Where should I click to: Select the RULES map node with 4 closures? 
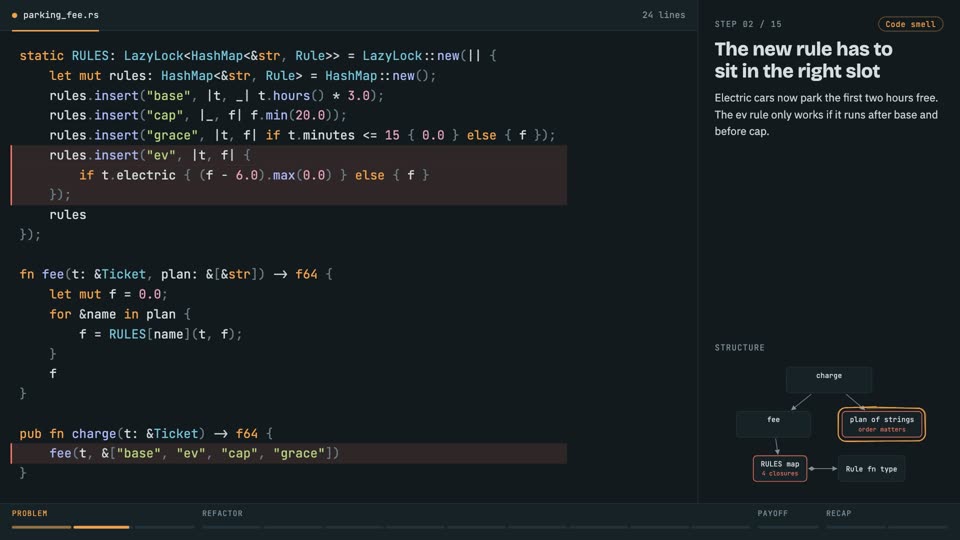779,468
